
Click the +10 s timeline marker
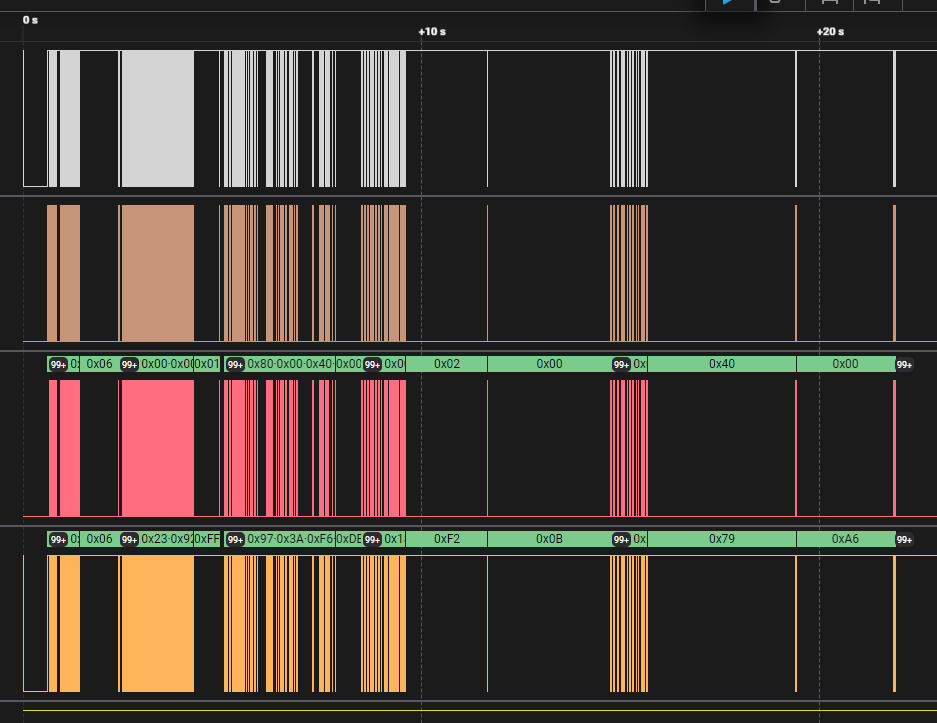click(x=432, y=32)
